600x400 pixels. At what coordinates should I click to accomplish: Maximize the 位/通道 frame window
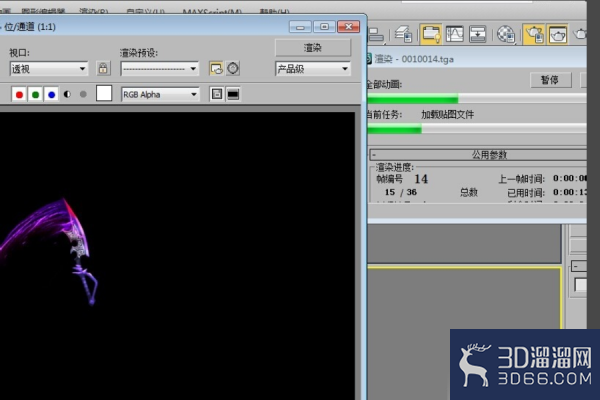tap(324, 27)
